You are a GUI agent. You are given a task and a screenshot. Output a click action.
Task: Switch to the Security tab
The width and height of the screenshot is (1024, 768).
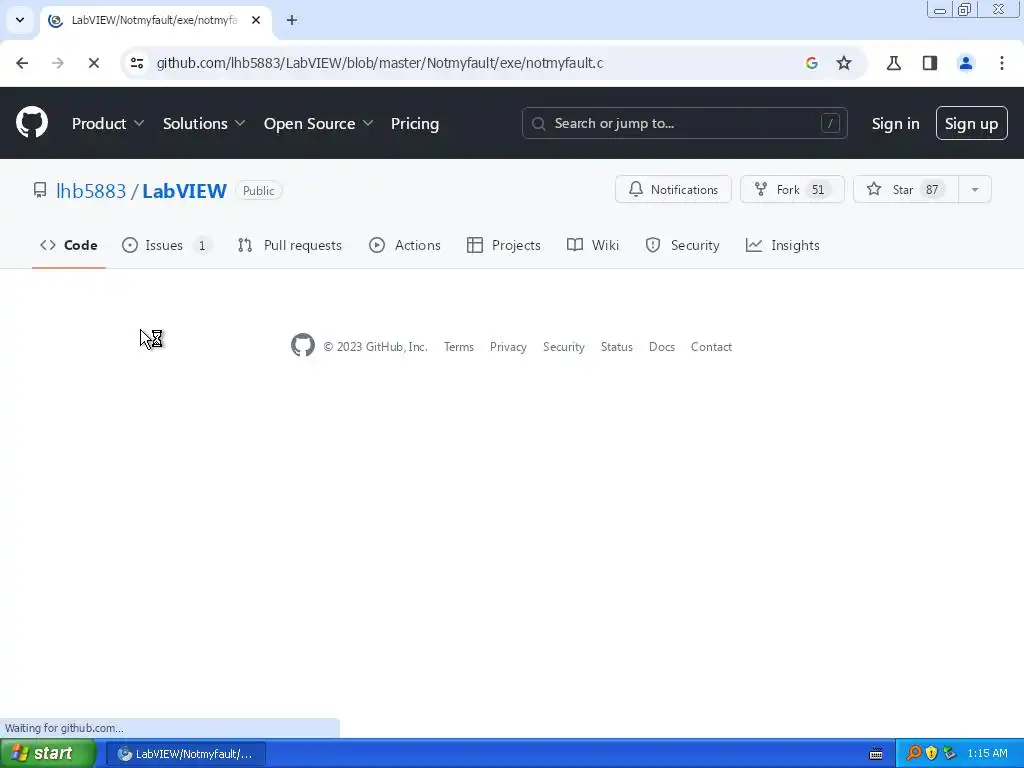682,246
